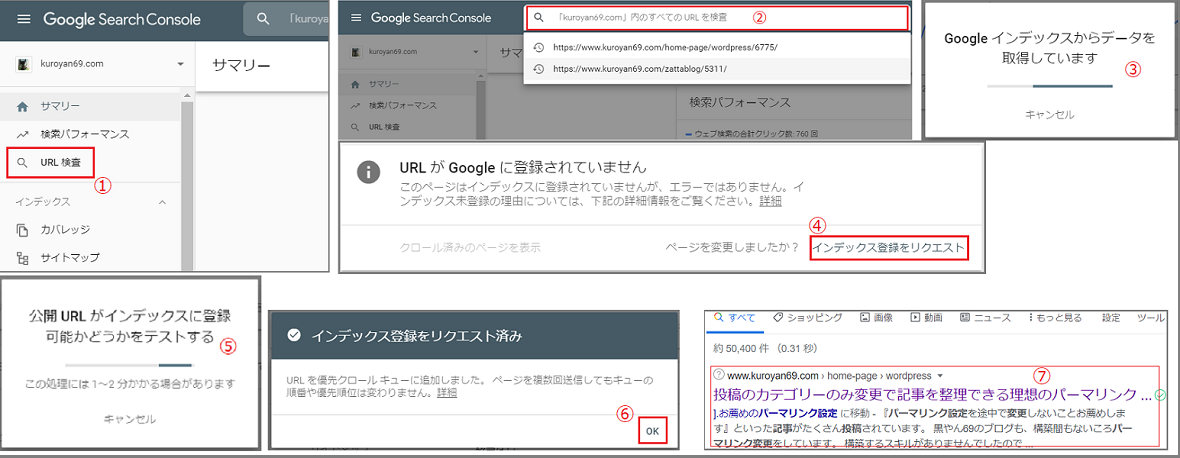Open the hamburger menu beside the larger Search Console logo
This screenshot has height=458, width=1180.
pyautogui.click(x=24, y=20)
